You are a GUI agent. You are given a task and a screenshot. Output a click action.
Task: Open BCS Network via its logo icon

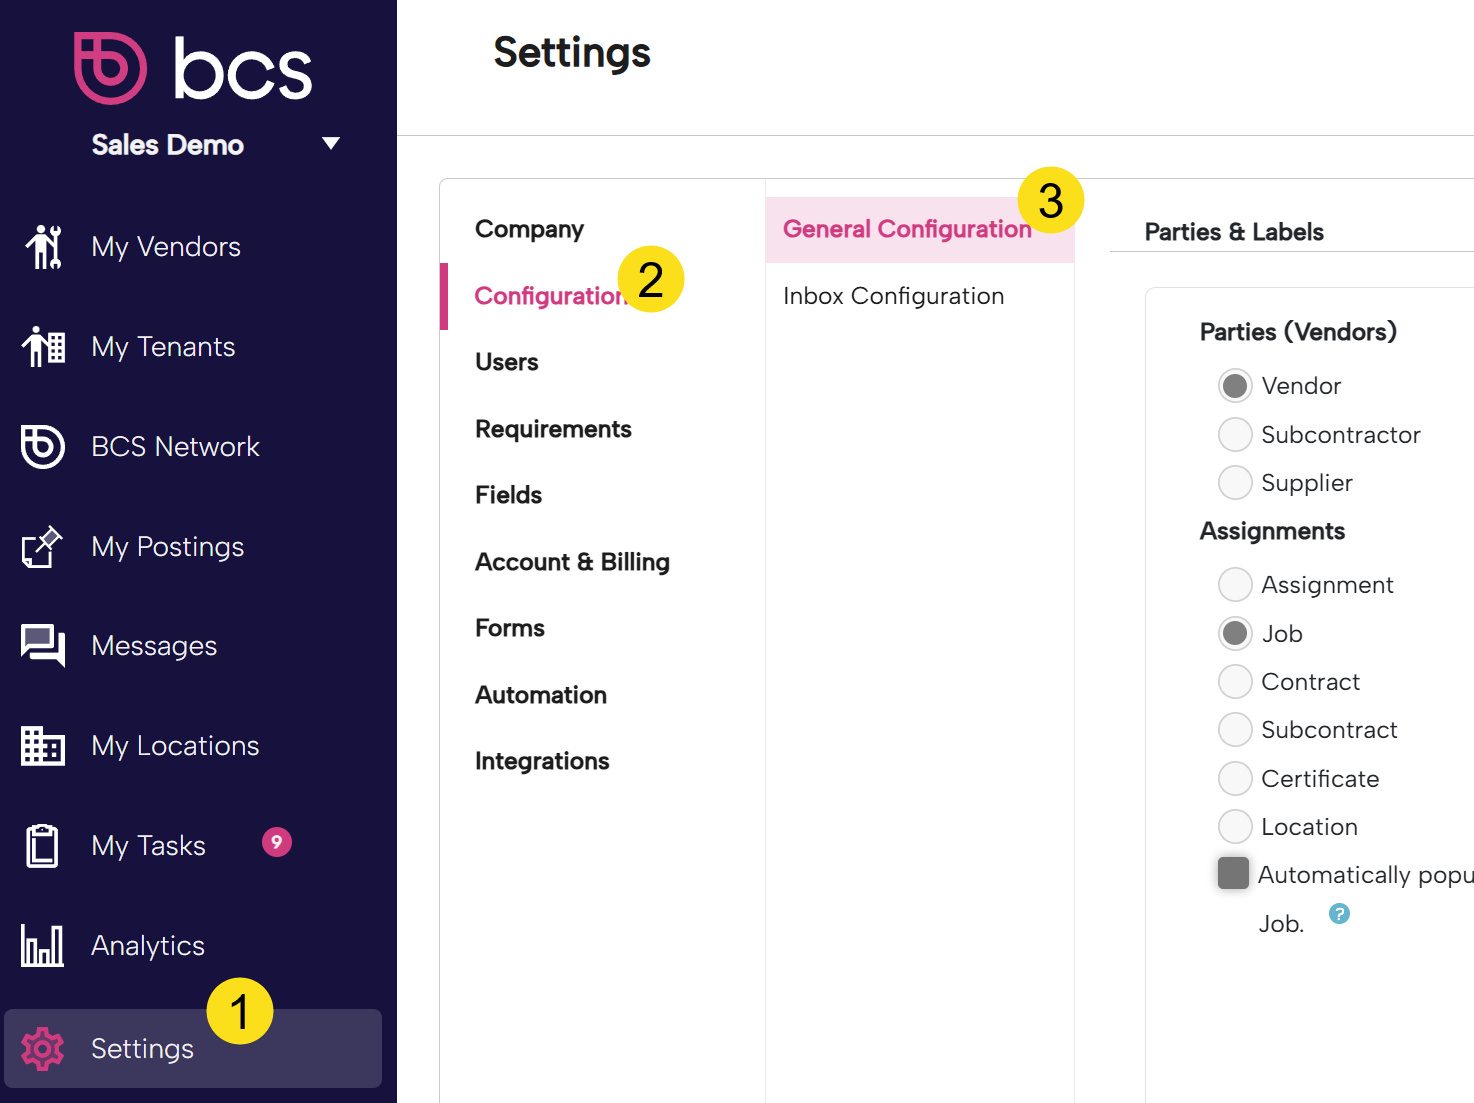(x=43, y=446)
